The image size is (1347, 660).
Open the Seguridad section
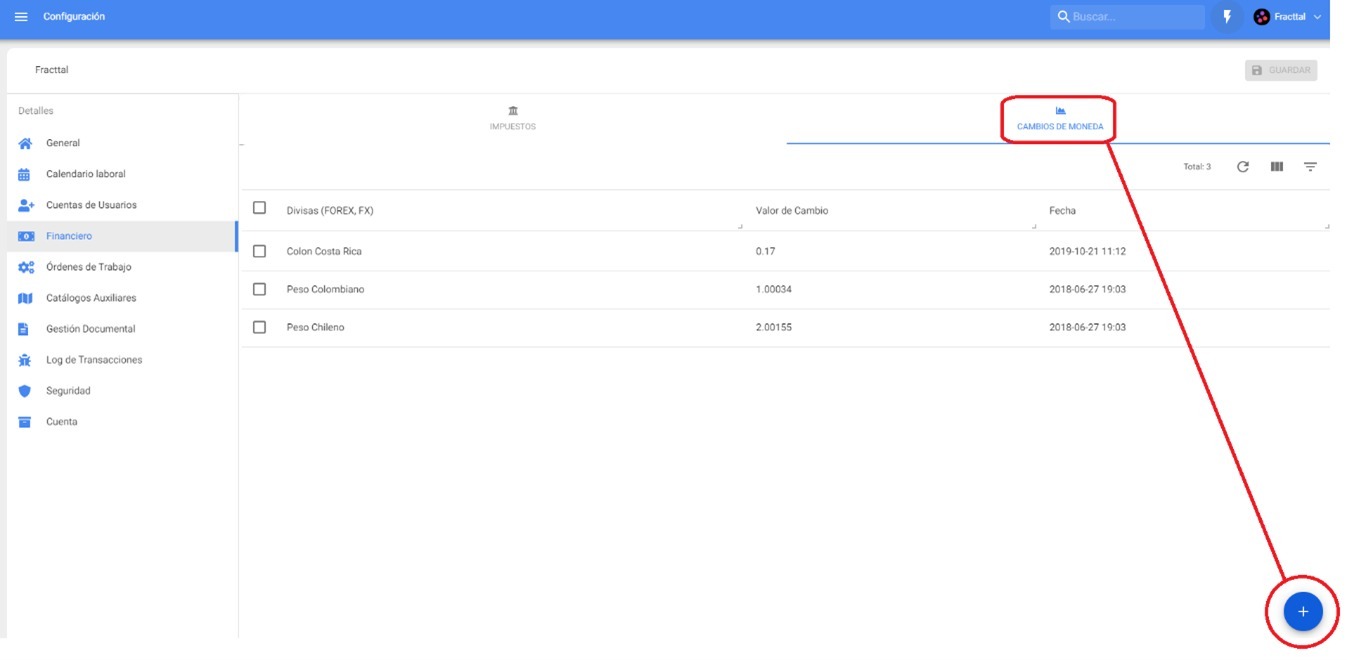click(x=68, y=391)
